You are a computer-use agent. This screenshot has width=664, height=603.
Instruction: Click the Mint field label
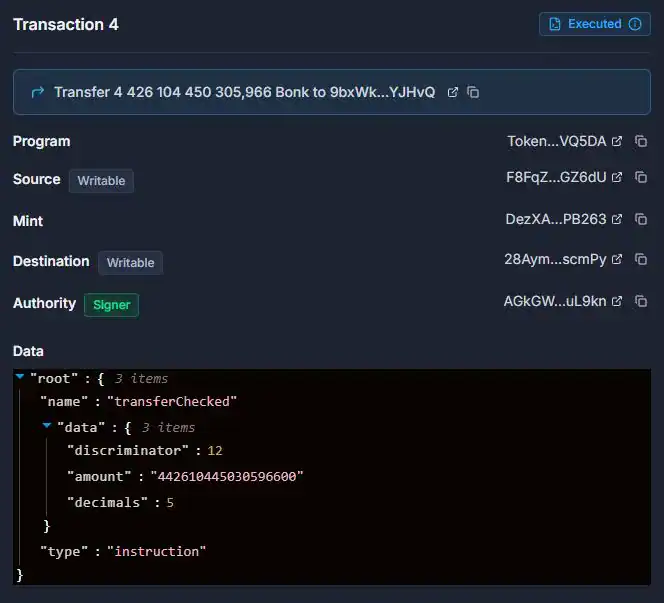coord(28,221)
